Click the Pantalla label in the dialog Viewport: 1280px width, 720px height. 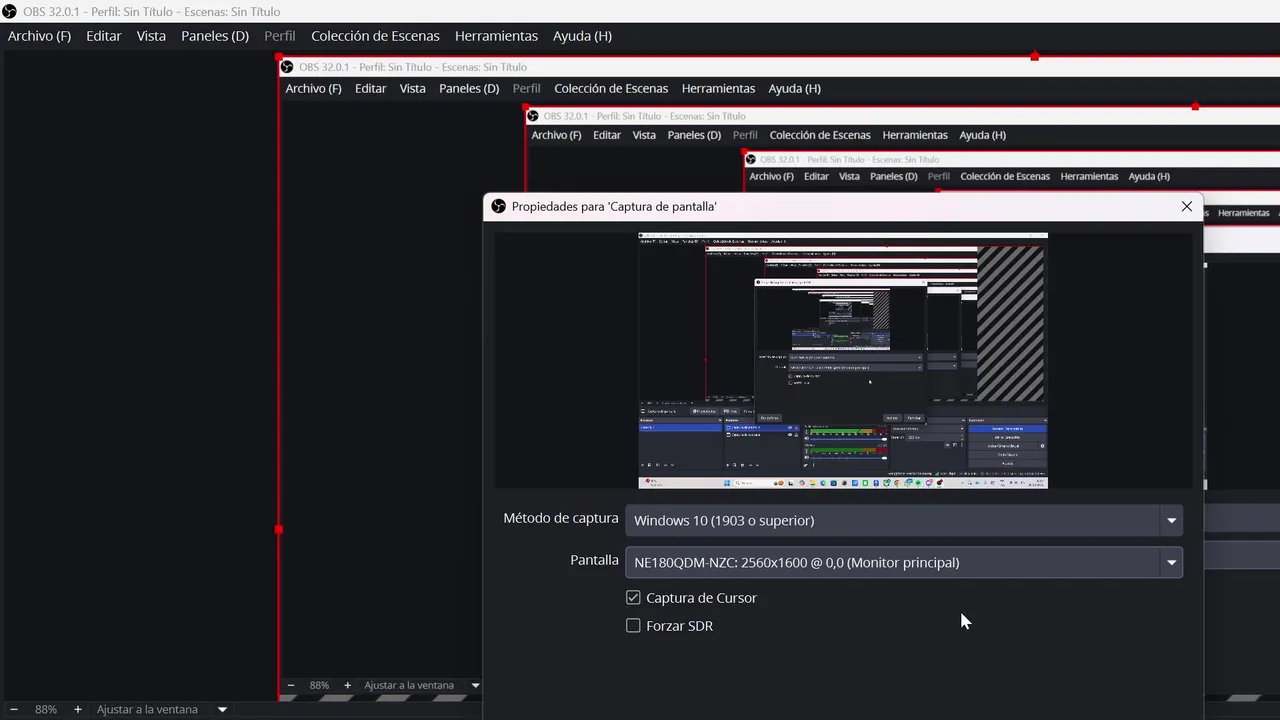594,560
